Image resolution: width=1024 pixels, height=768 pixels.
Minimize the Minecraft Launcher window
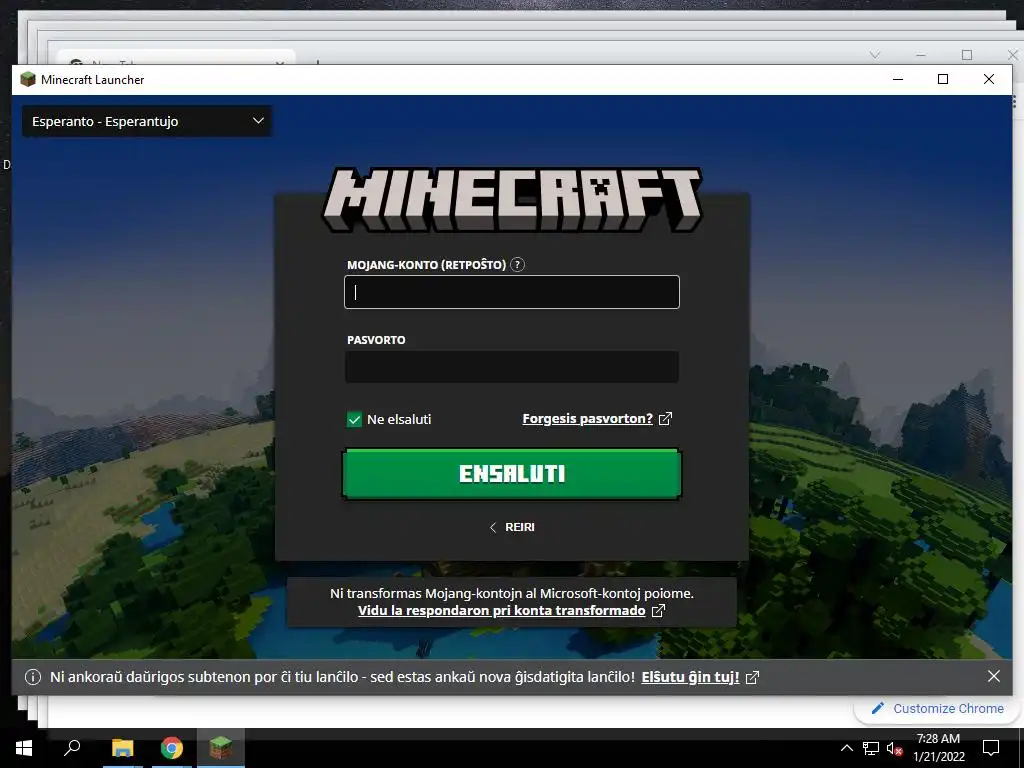click(898, 79)
